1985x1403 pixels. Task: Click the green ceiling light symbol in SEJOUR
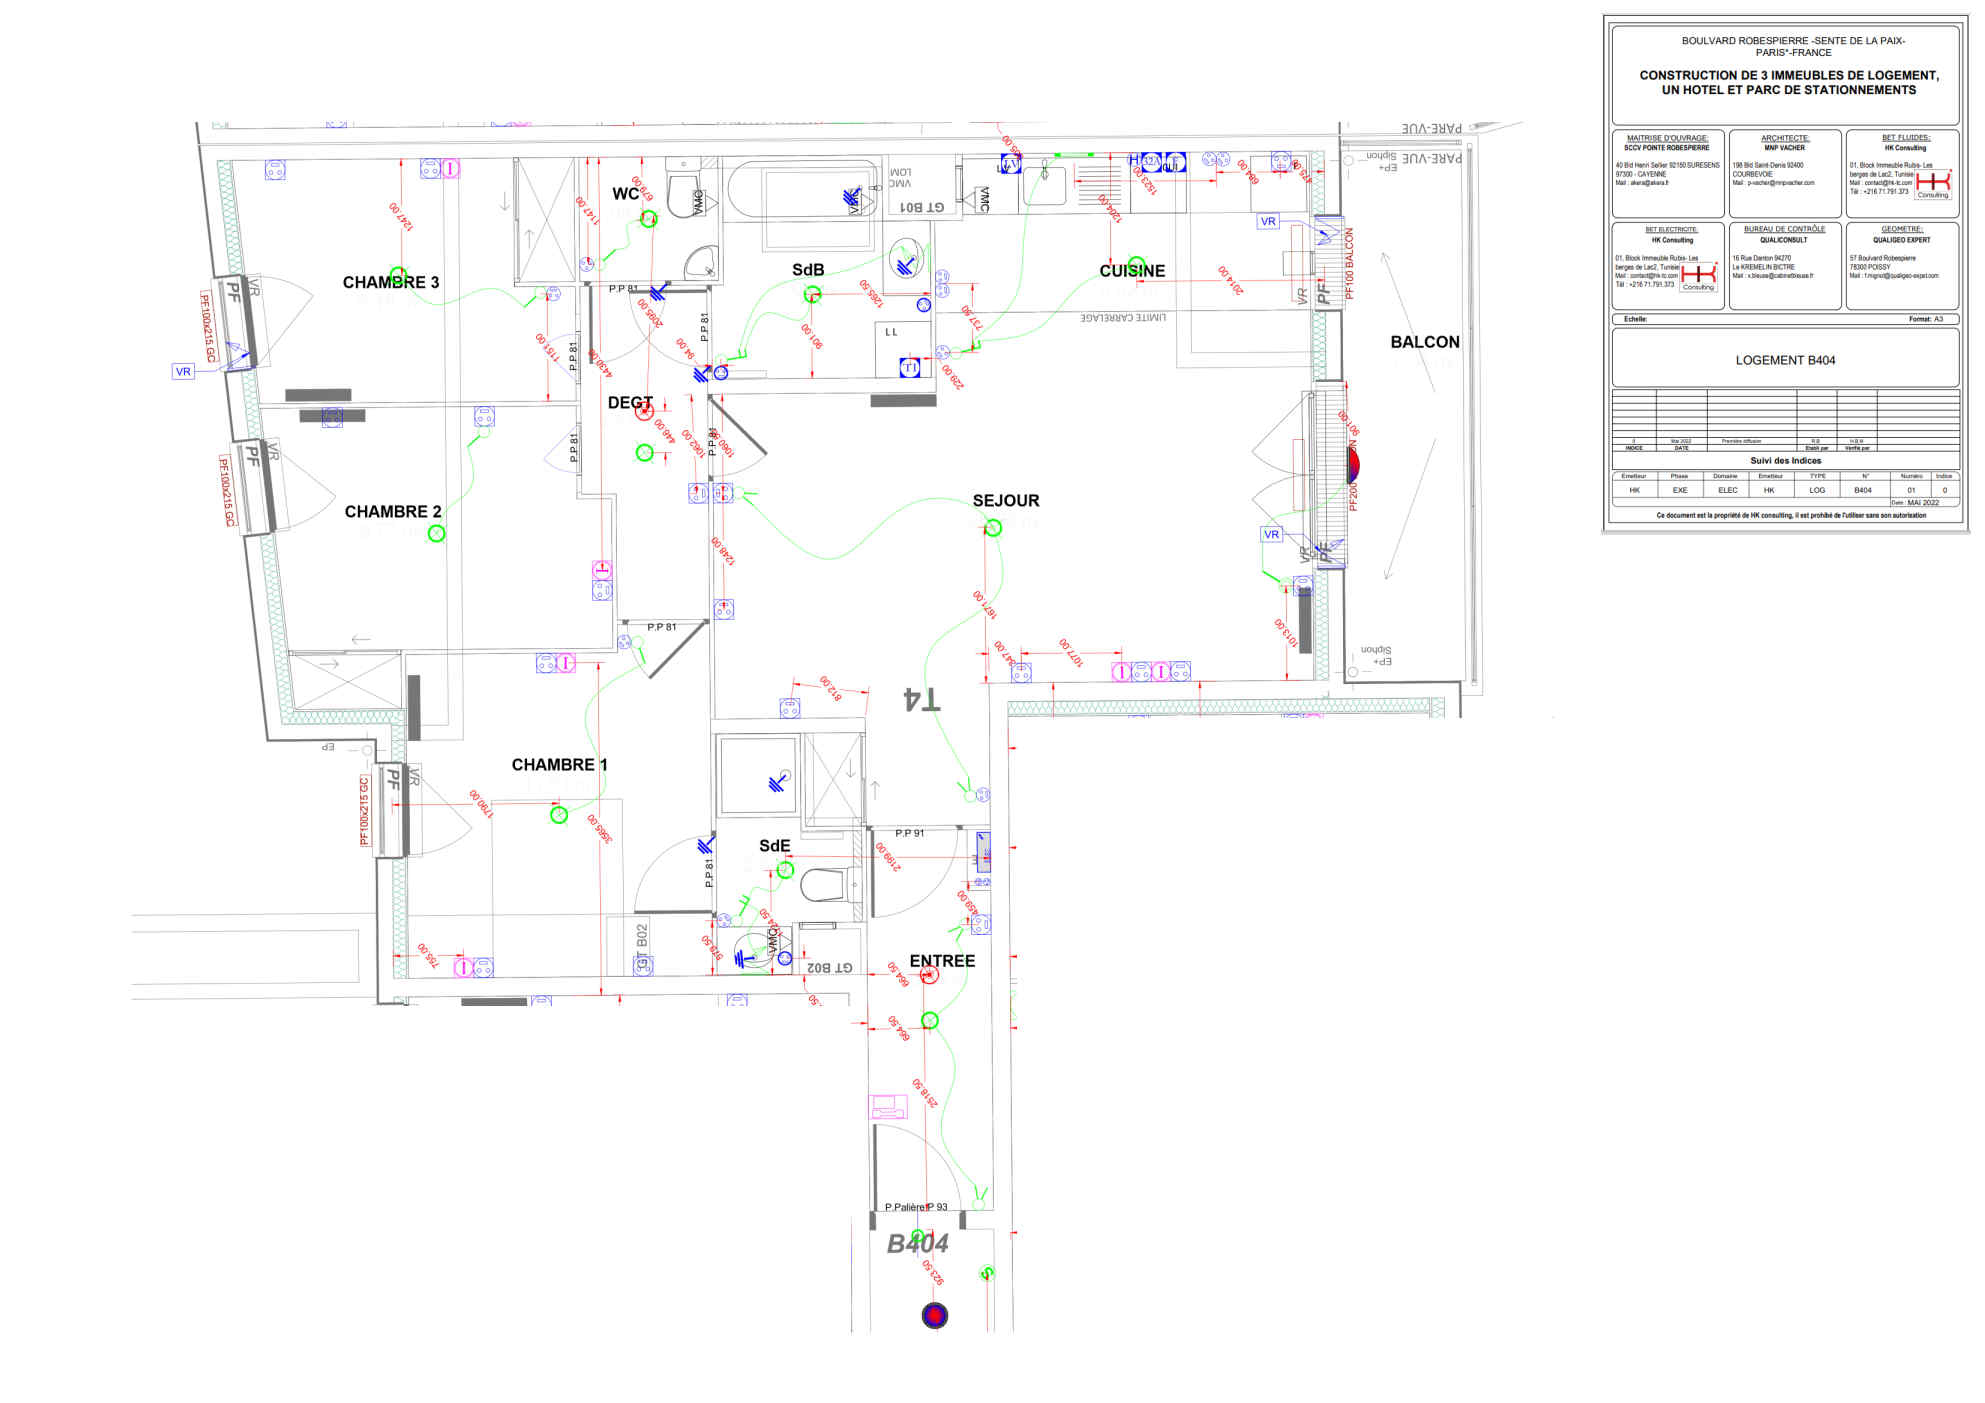coord(993,528)
